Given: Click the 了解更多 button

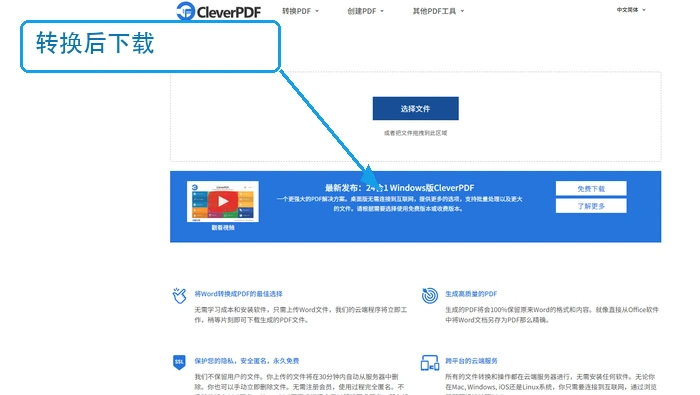Looking at the screenshot, I should [x=591, y=206].
